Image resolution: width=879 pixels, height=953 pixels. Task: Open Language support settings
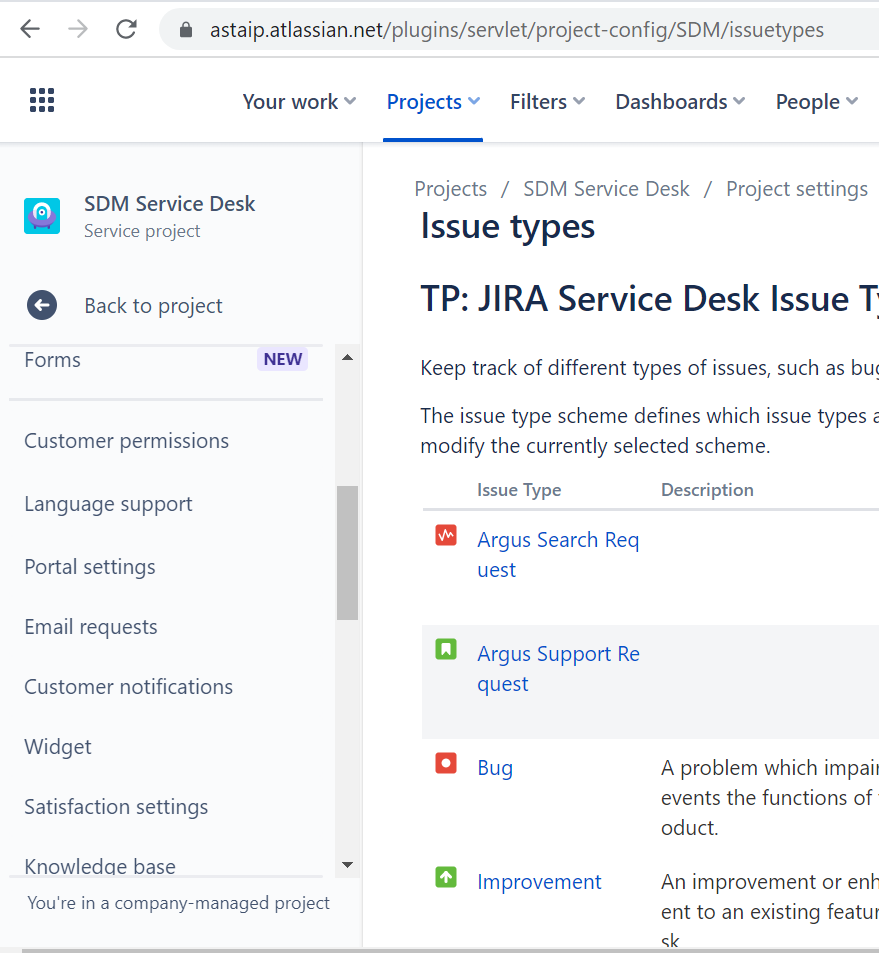pos(108,504)
